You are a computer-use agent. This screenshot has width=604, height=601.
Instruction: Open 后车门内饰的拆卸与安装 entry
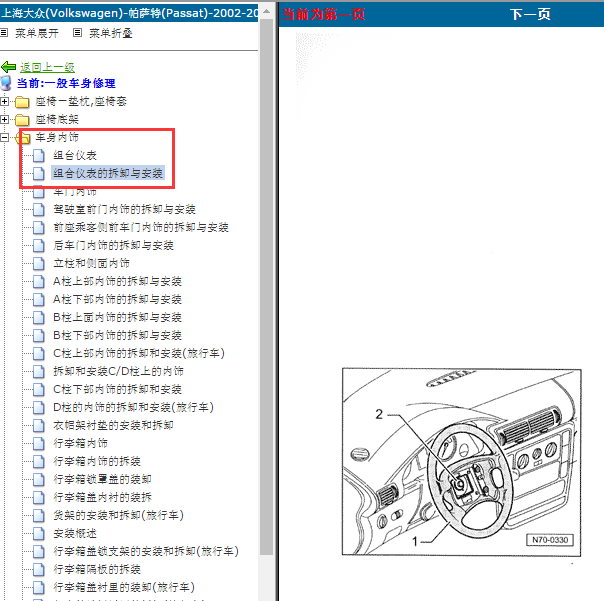coord(114,245)
